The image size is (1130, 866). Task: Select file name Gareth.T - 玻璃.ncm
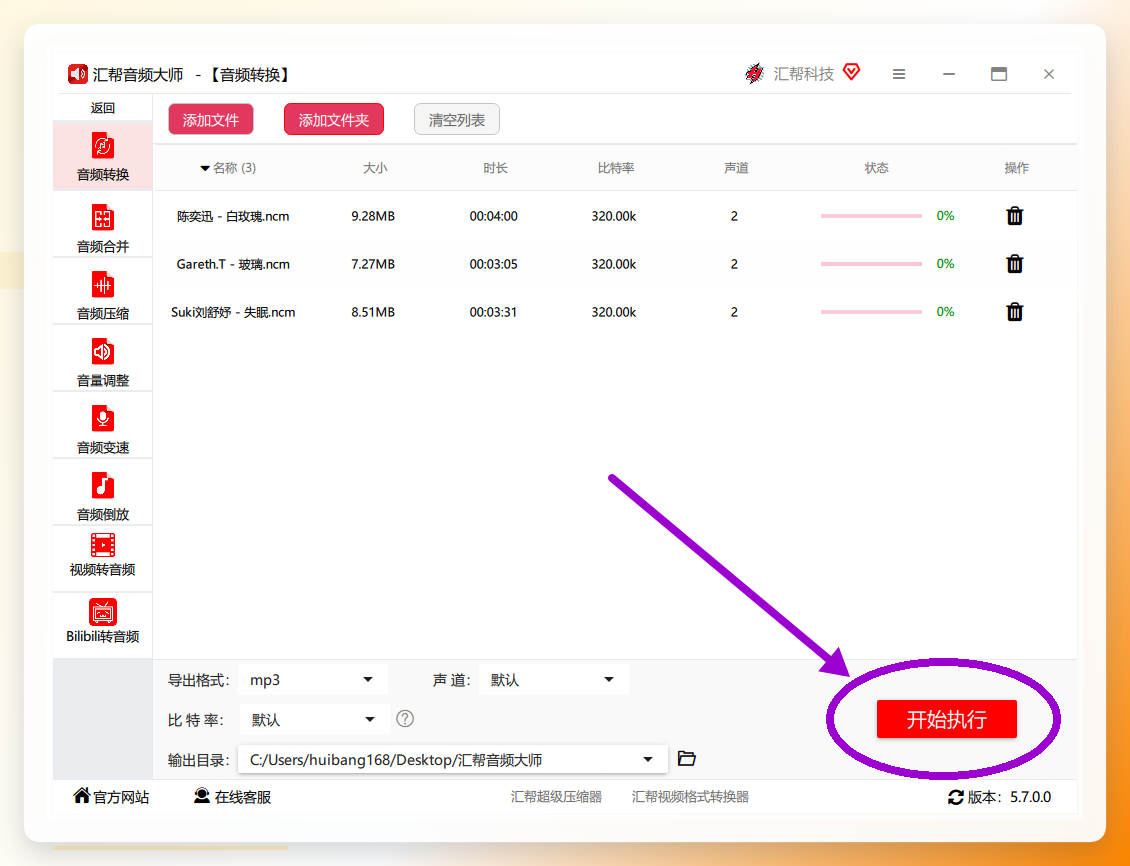[x=233, y=264]
